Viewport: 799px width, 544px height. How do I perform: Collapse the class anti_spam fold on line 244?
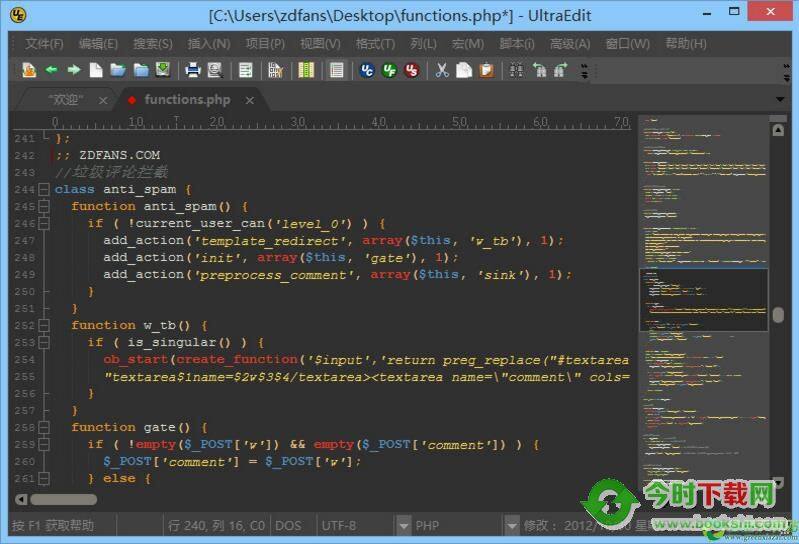44,189
